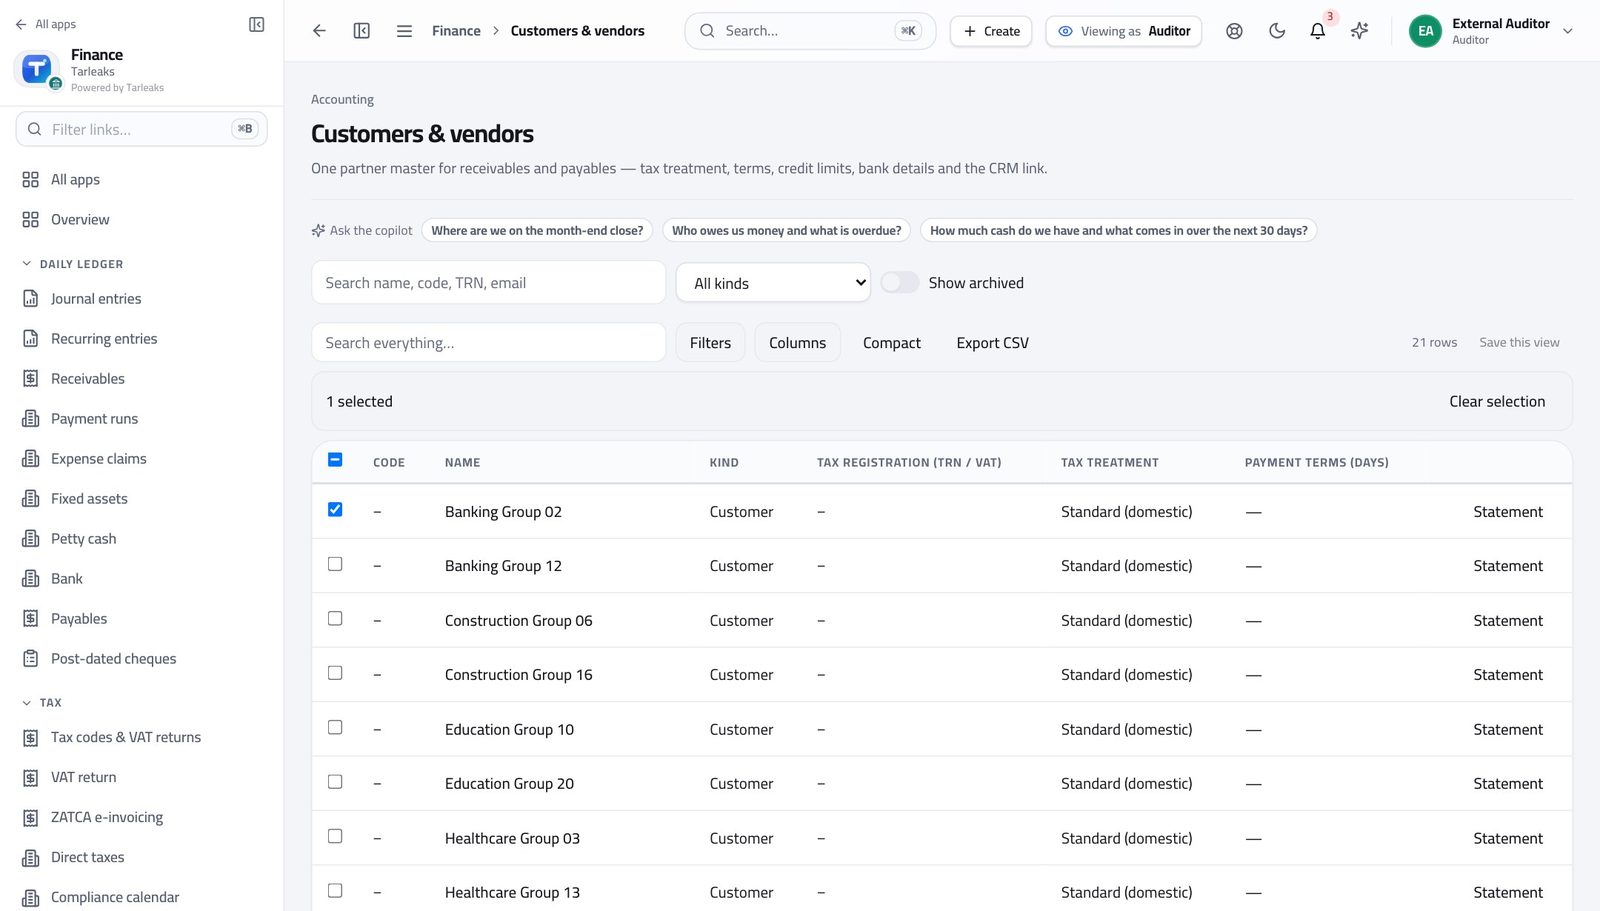The image size is (1600, 911).
Task: Toggle the Show archived switch
Action: (x=900, y=283)
